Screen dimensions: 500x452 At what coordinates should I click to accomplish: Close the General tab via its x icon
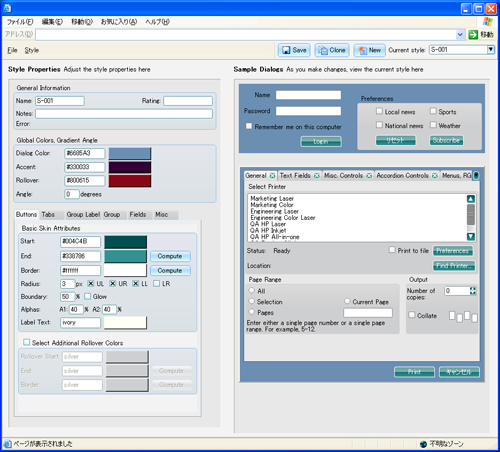click(x=272, y=176)
